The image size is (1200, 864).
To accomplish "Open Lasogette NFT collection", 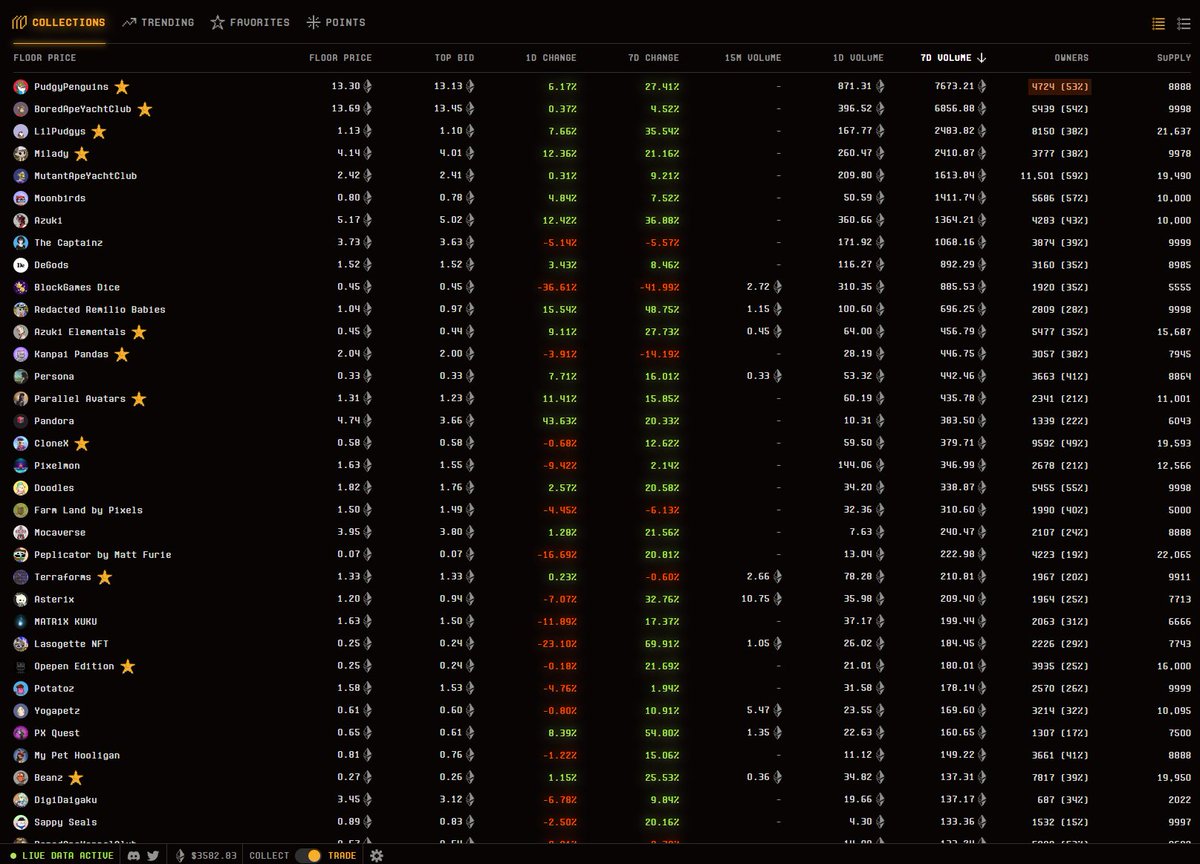I will 71,644.
